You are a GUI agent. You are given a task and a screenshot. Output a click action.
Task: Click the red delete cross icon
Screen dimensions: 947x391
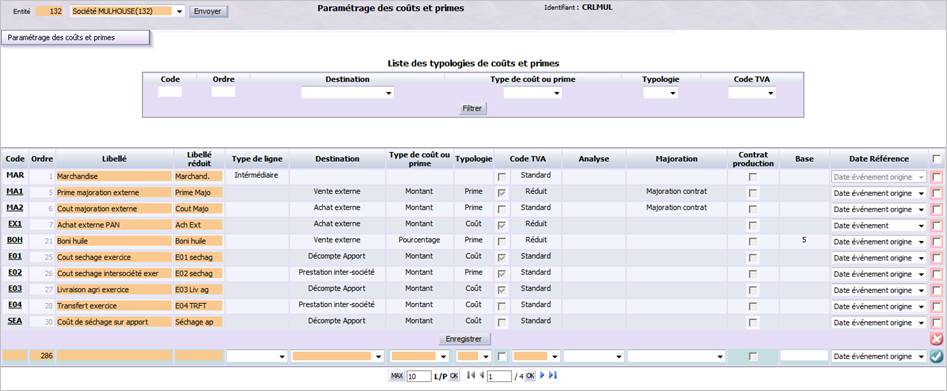pyautogui.click(x=937, y=339)
